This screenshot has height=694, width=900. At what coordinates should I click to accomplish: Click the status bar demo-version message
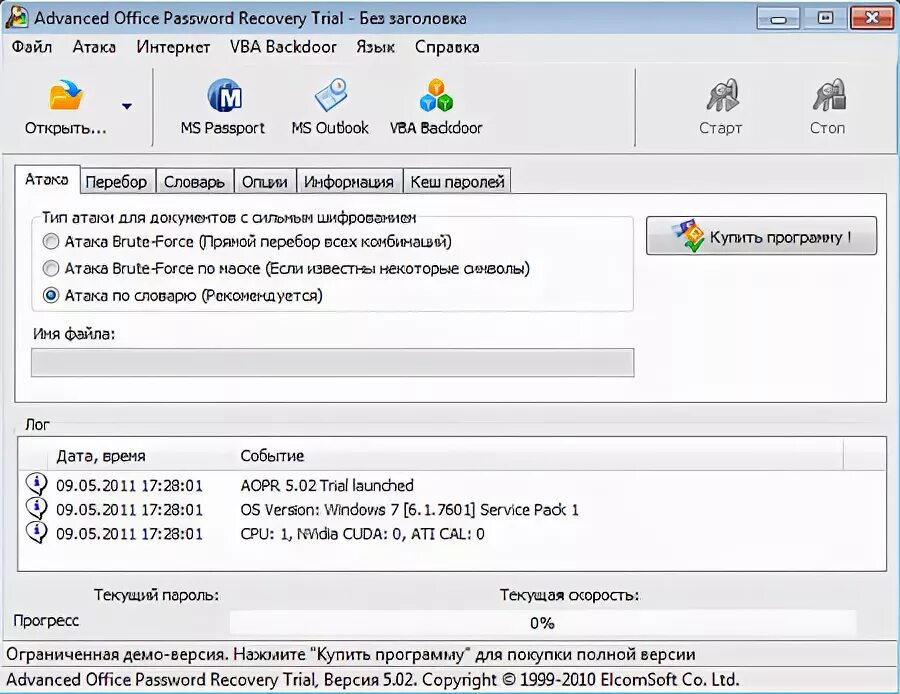[351, 654]
